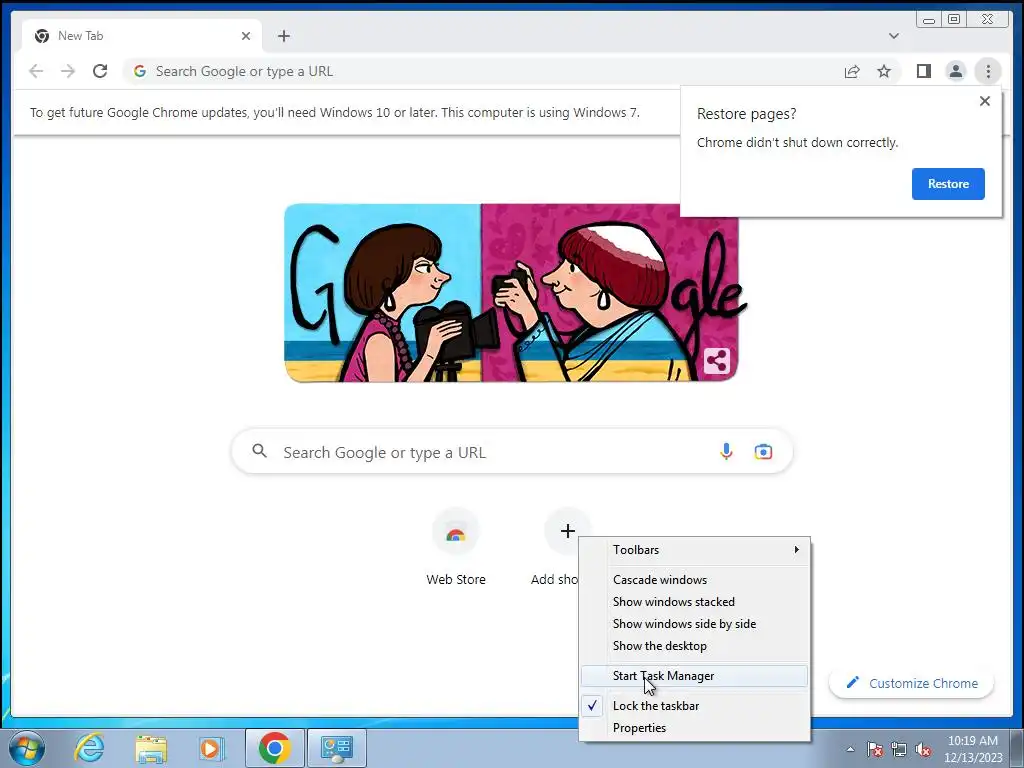Share the Google Doodle
Viewport: 1024px width, 768px height.
[x=717, y=360]
